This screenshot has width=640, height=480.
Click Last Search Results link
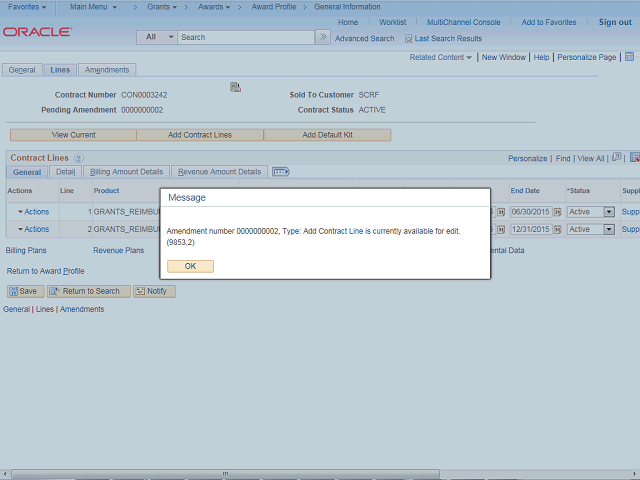point(448,39)
